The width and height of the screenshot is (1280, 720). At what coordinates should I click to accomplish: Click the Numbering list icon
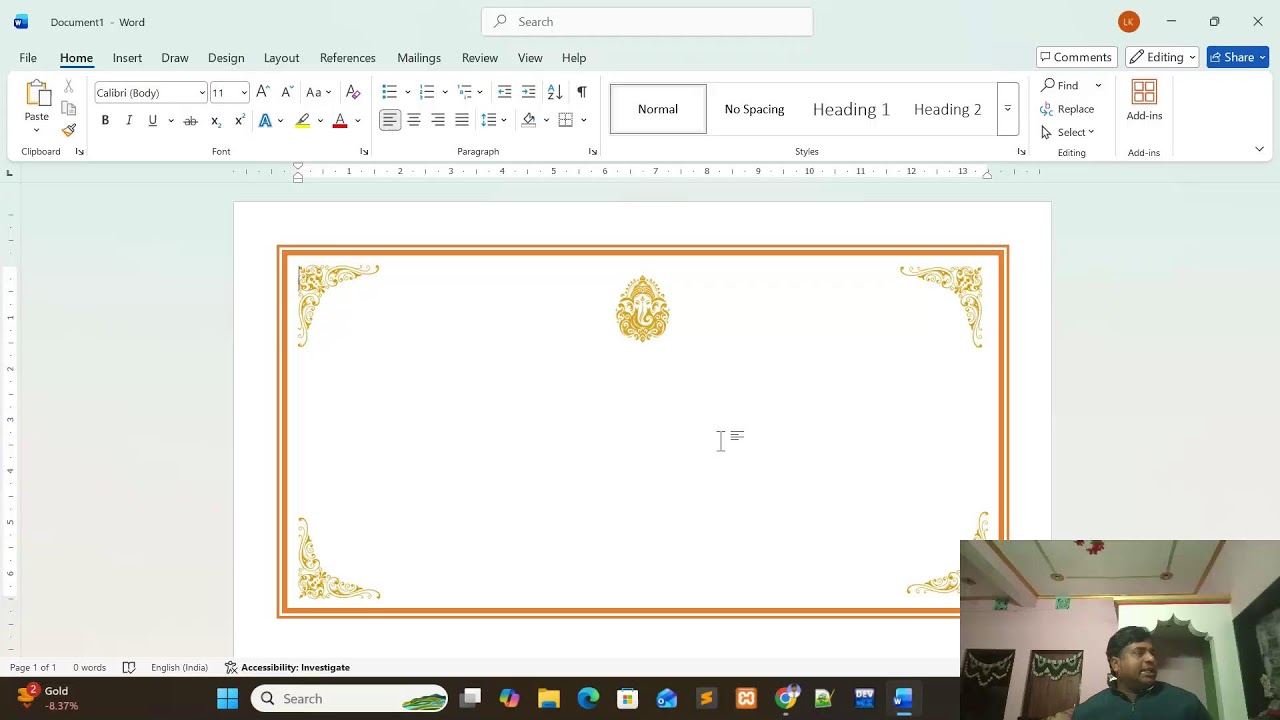point(427,92)
